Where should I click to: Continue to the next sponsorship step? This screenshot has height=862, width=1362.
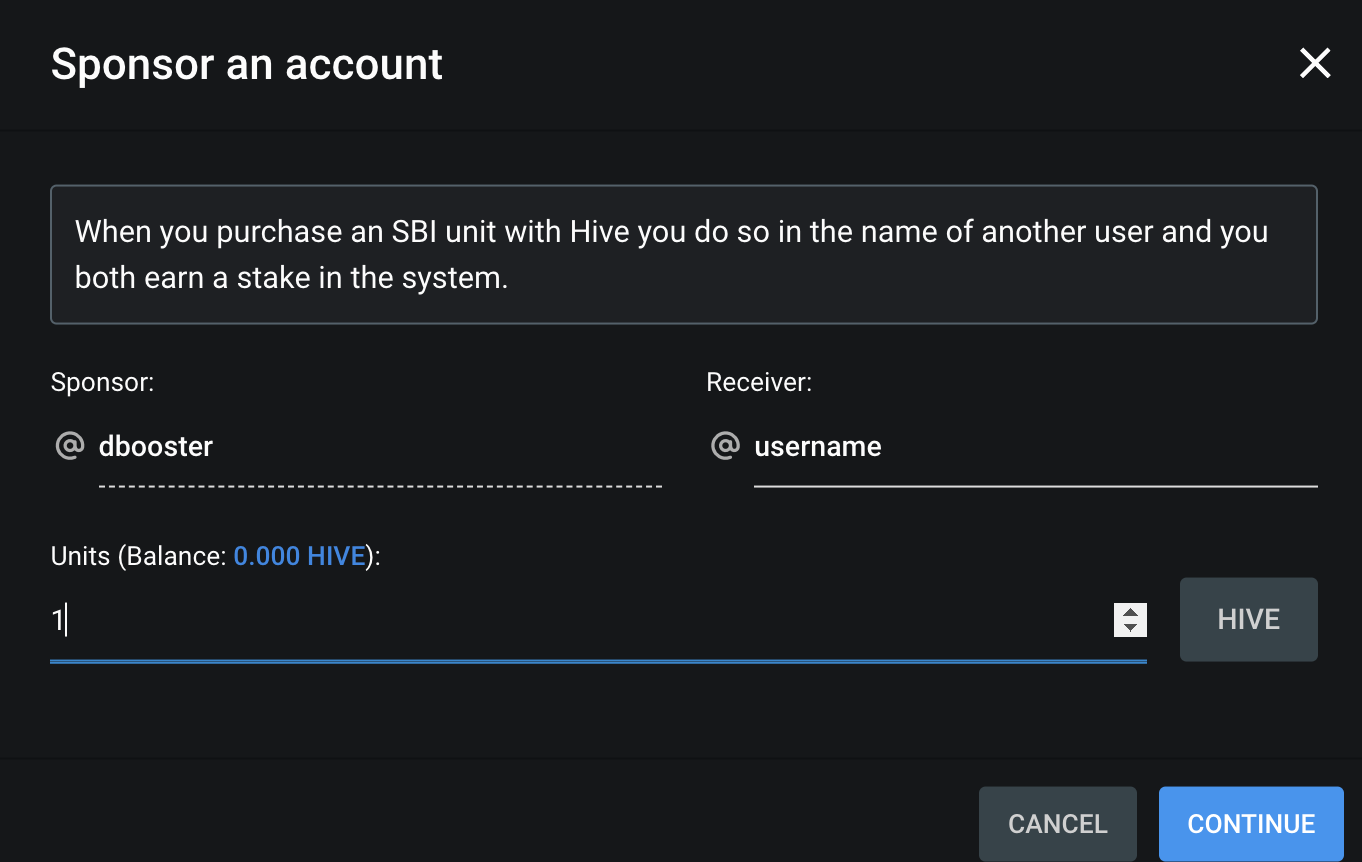click(1251, 823)
